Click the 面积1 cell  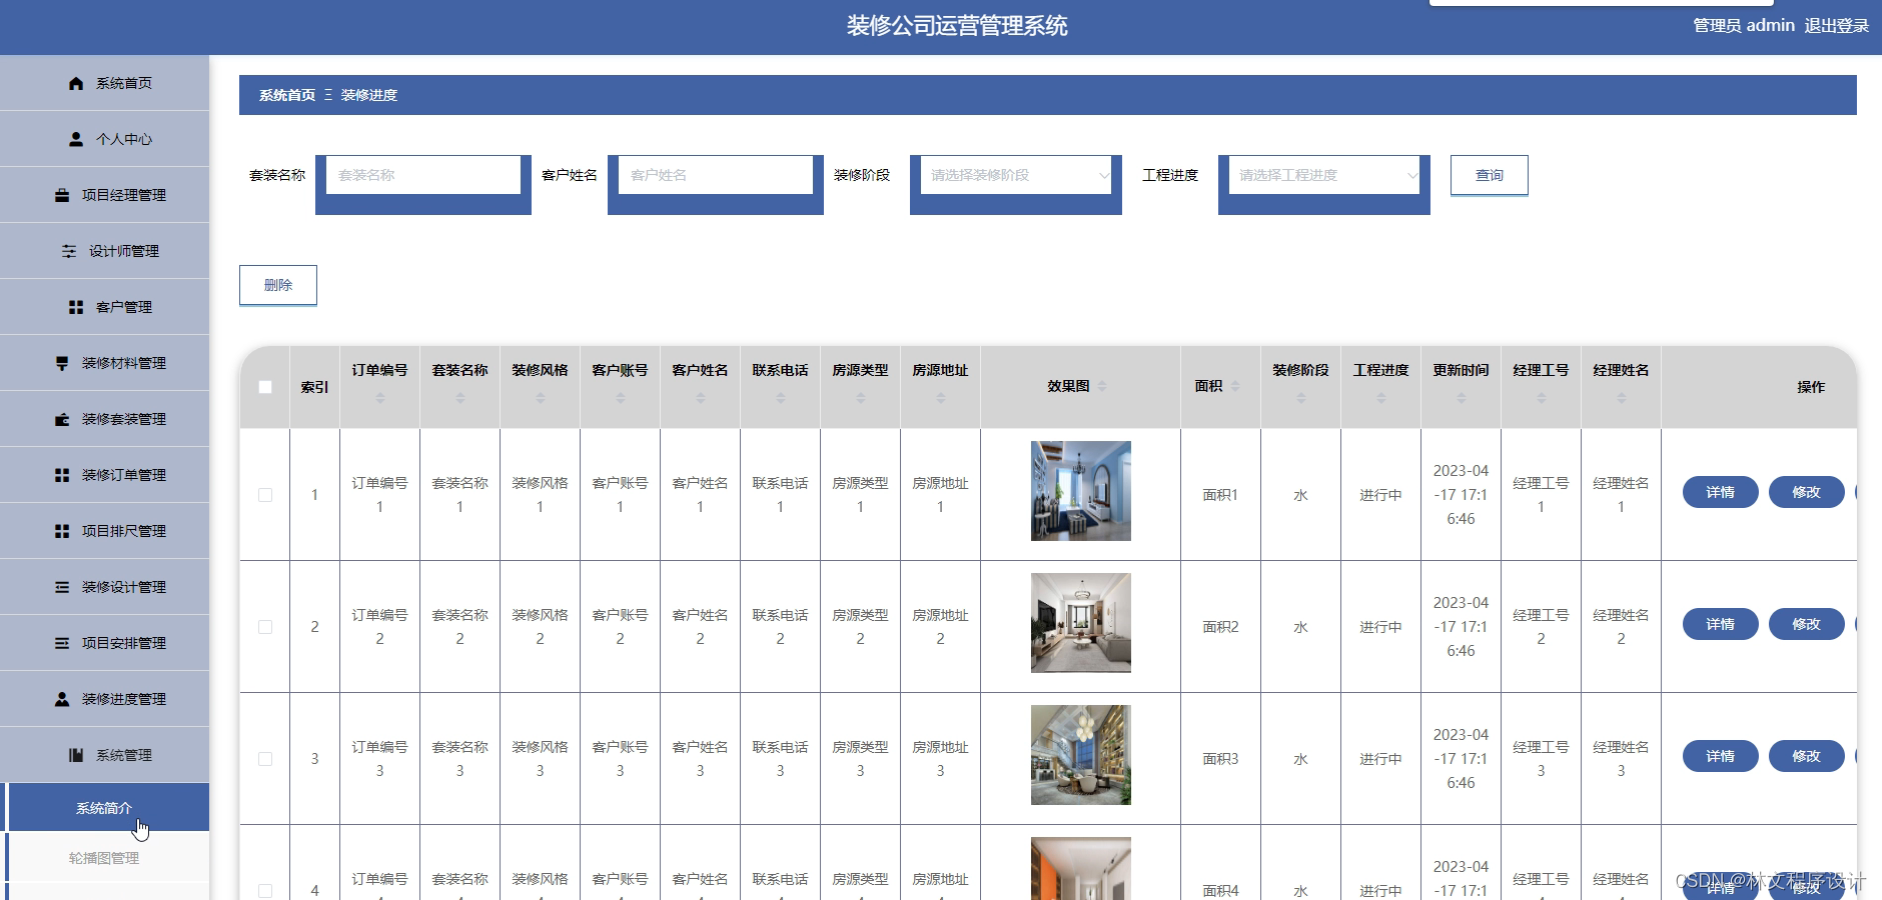[1220, 495]
